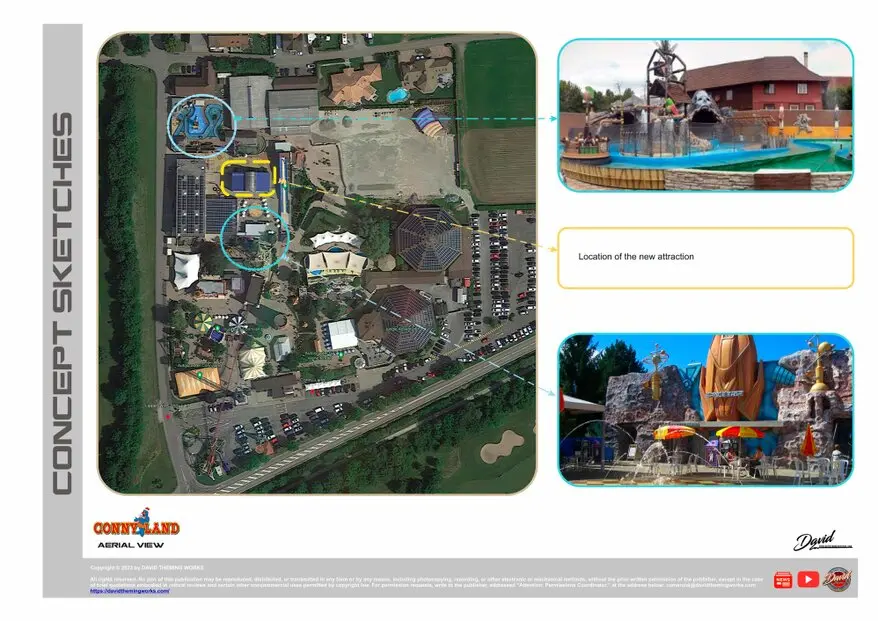878x621 pixels.
Task: Open the davidthemingworks.com link in footer
Action: click(x=129, y=591)
